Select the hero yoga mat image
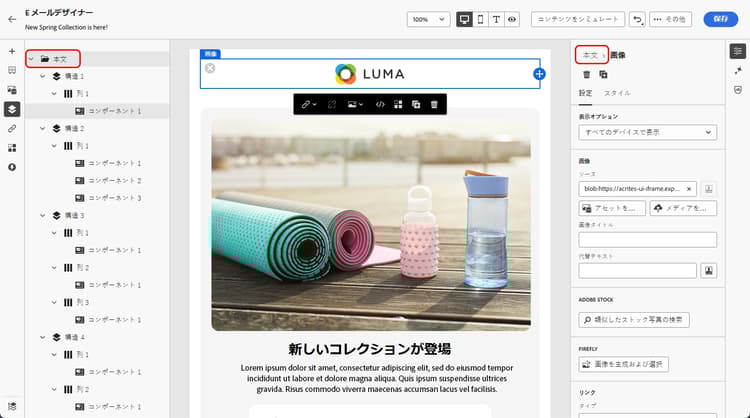This screenshot has width=750, height=418. click(x=371, y=225)
